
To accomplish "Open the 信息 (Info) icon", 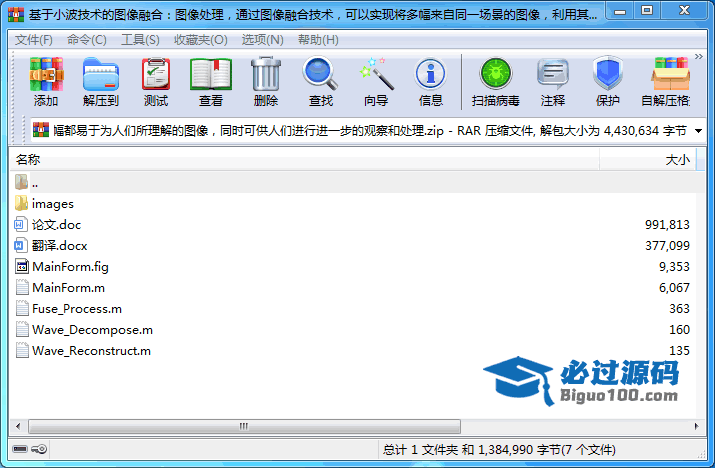I will pos(430,73).
